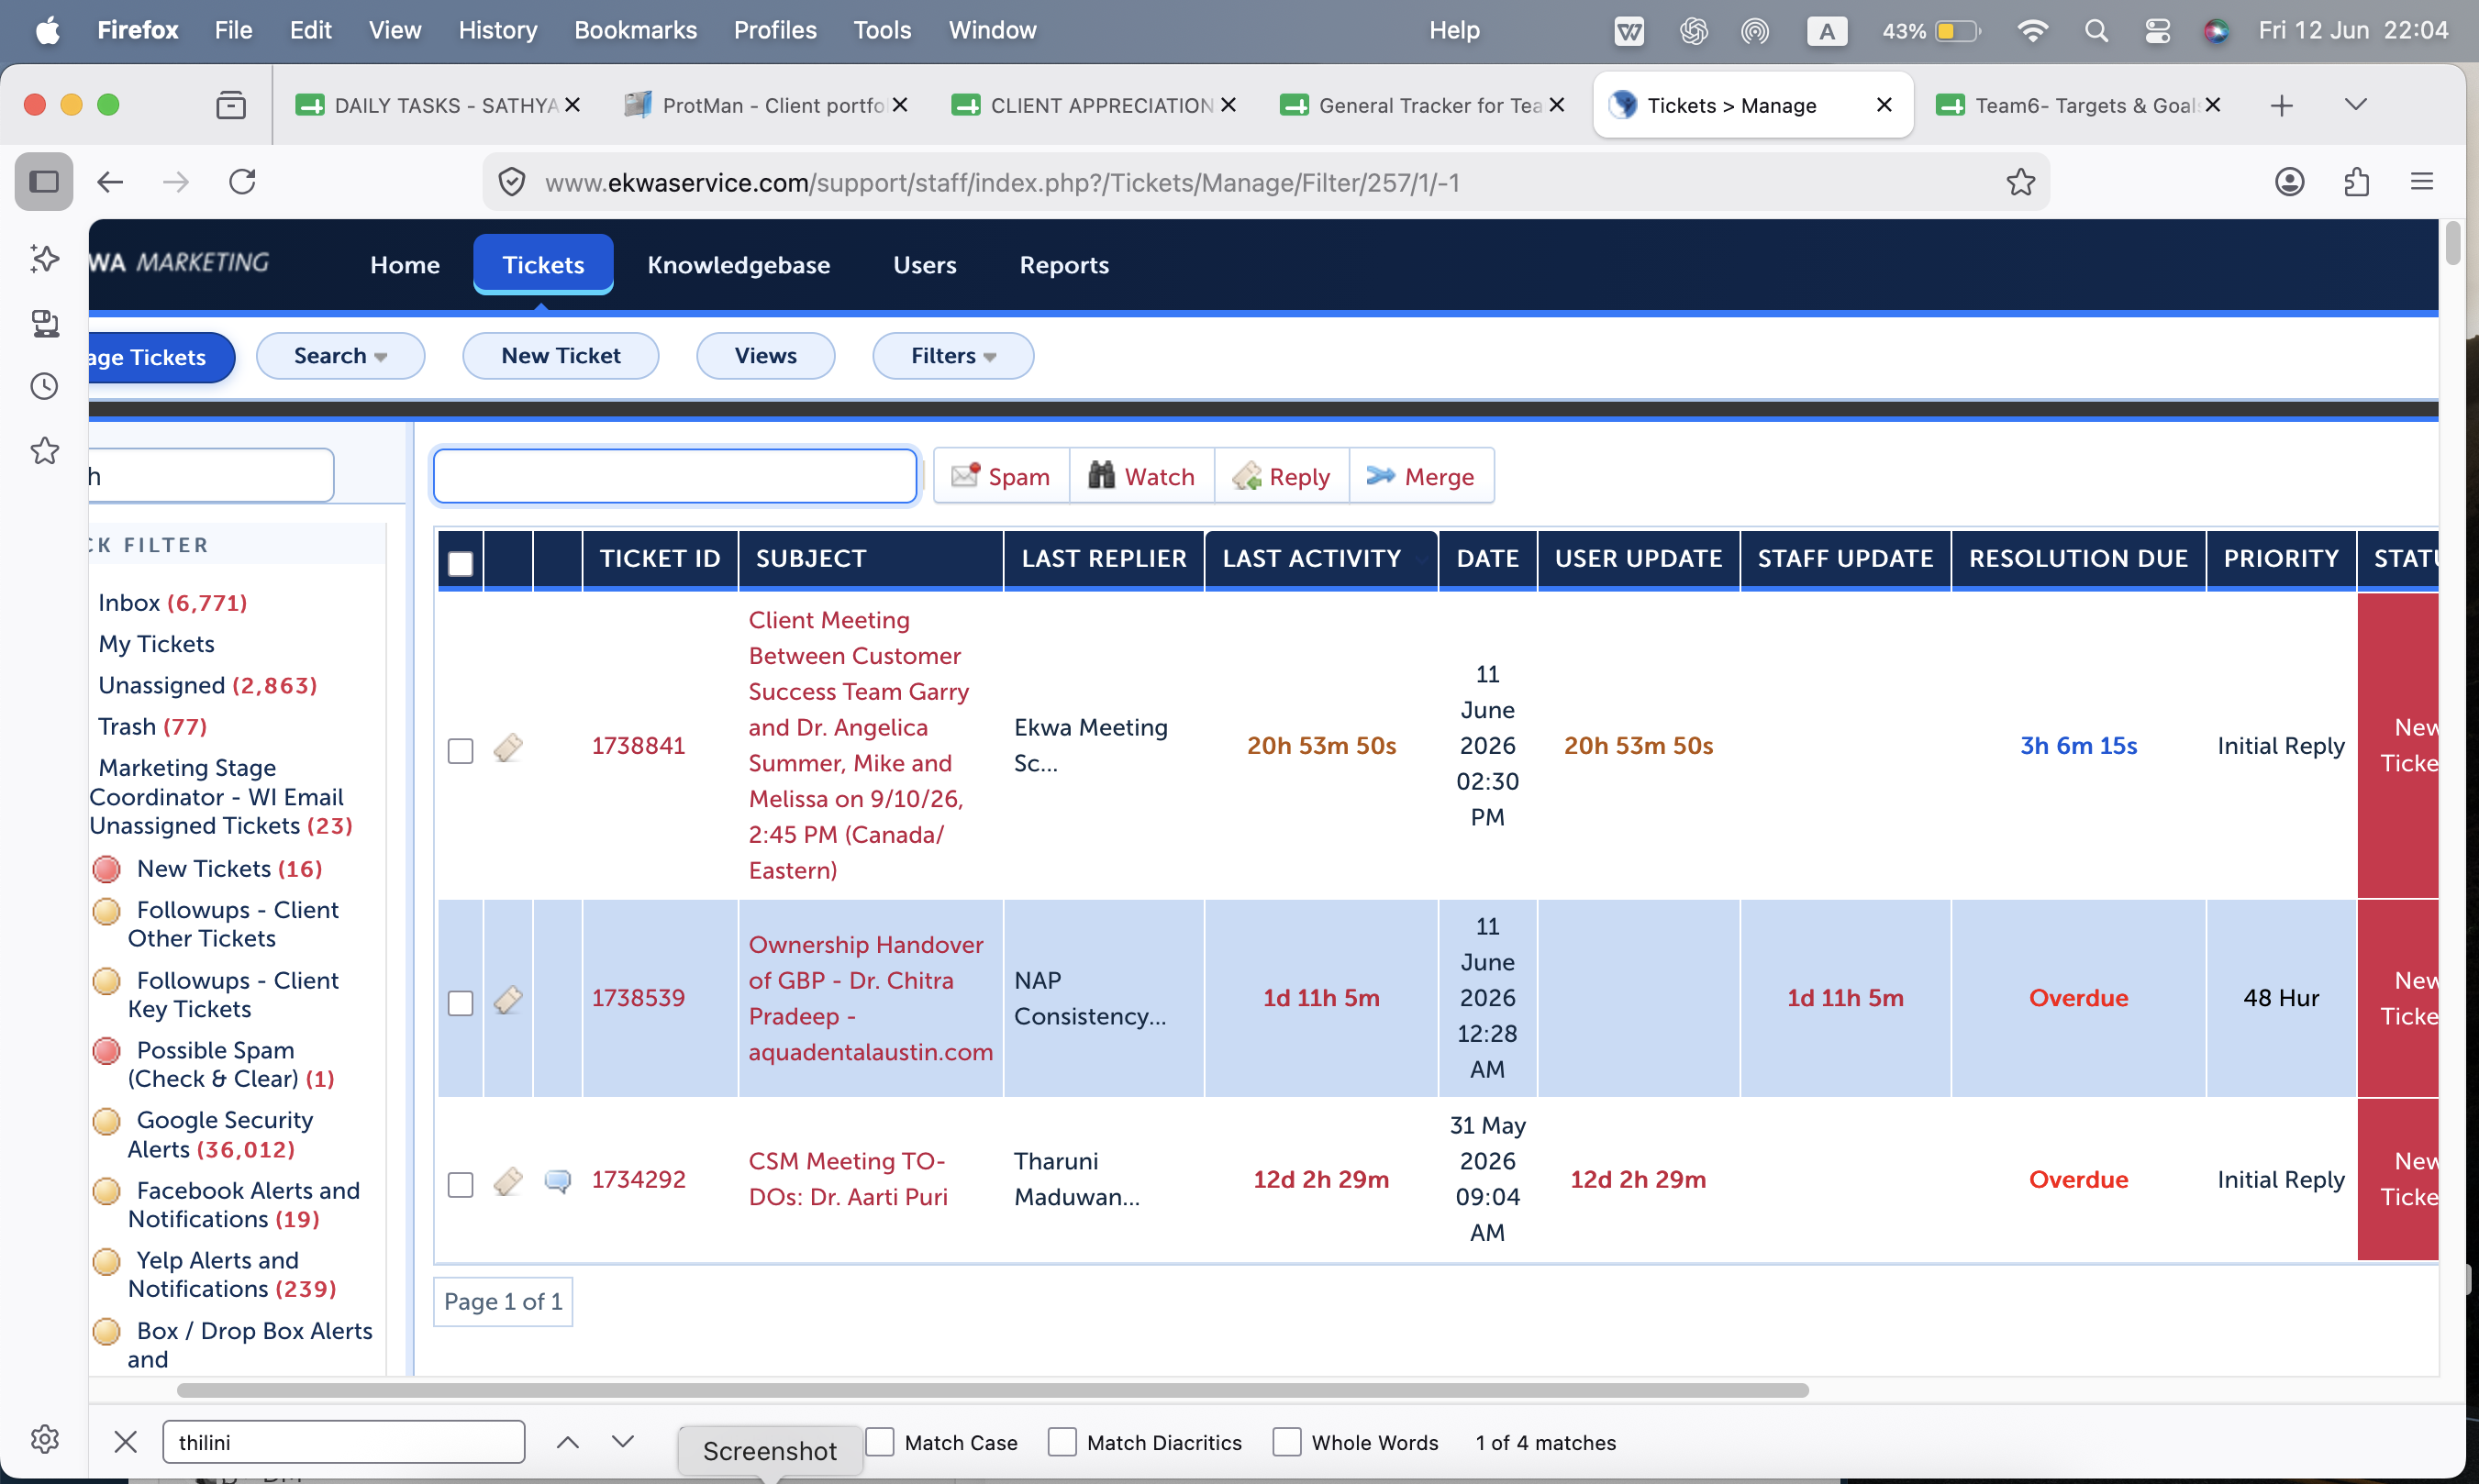Click the vertical page scrollbar
Image resolution: width=2479 pixels, height=1484 pixels.
(2452, 245)
